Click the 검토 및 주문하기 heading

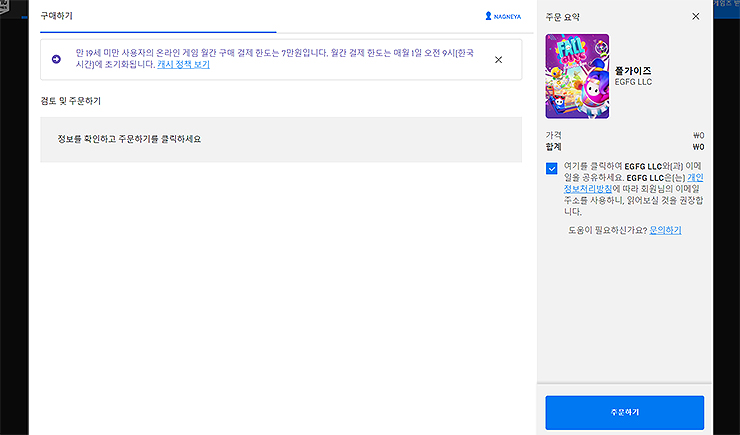tap(71, 101)
